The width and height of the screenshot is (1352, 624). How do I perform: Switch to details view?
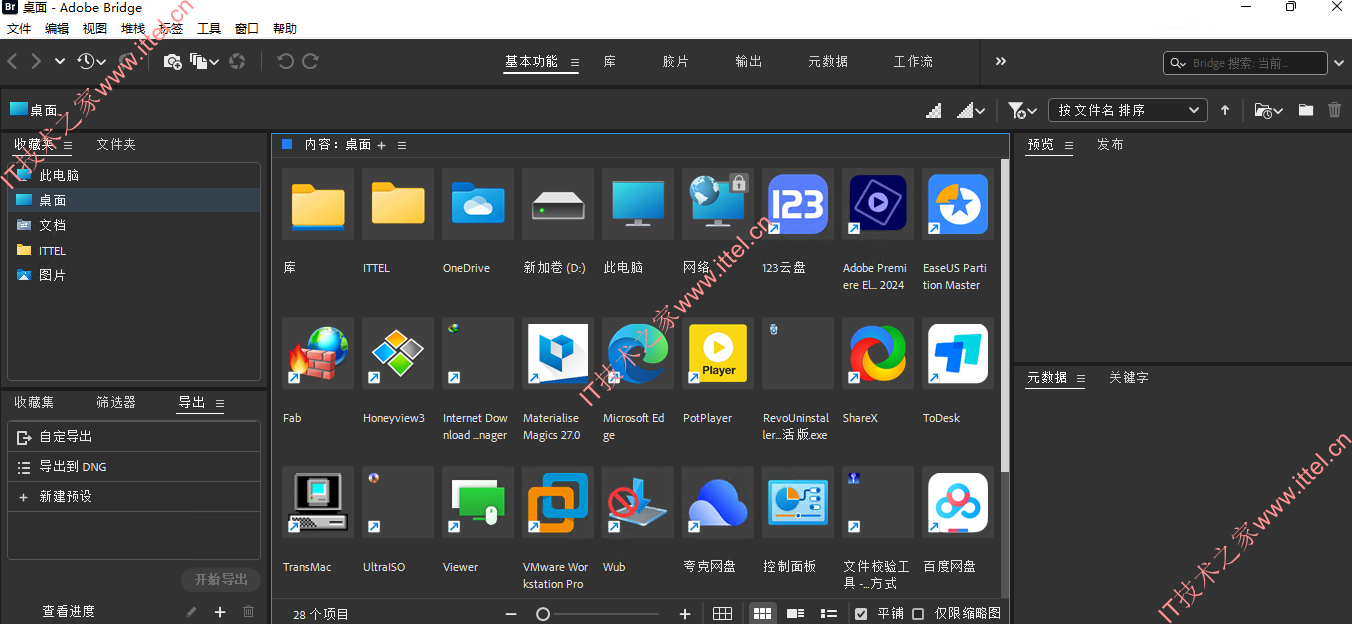tap(796, 614)
